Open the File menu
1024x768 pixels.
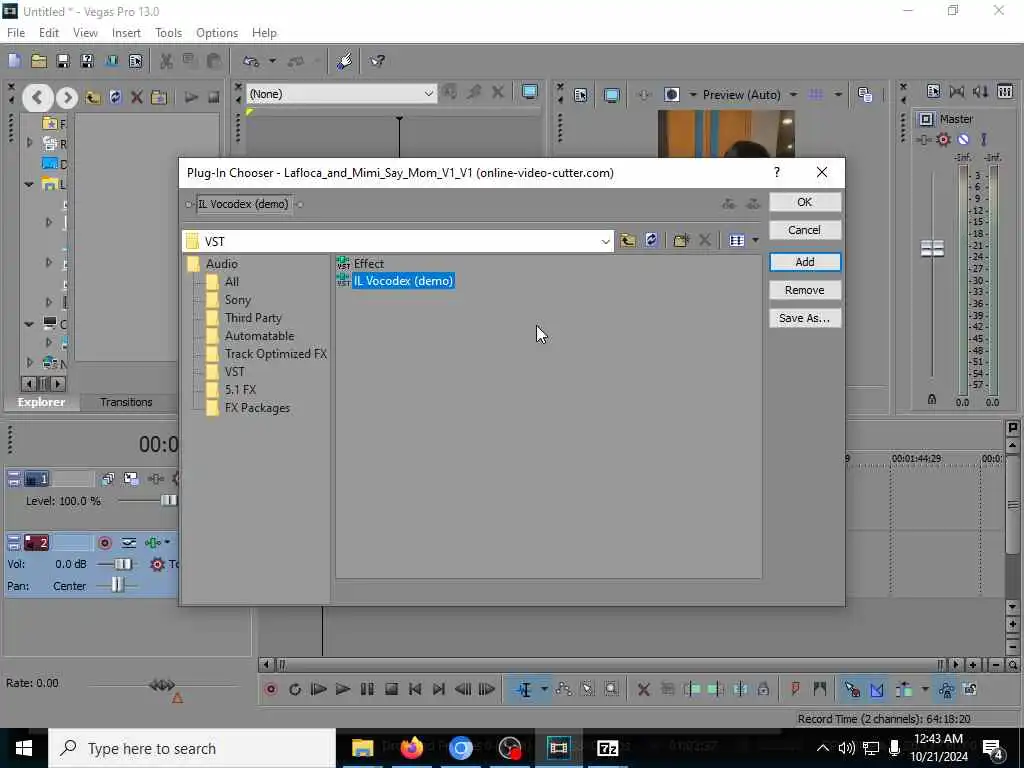(16, 33)
